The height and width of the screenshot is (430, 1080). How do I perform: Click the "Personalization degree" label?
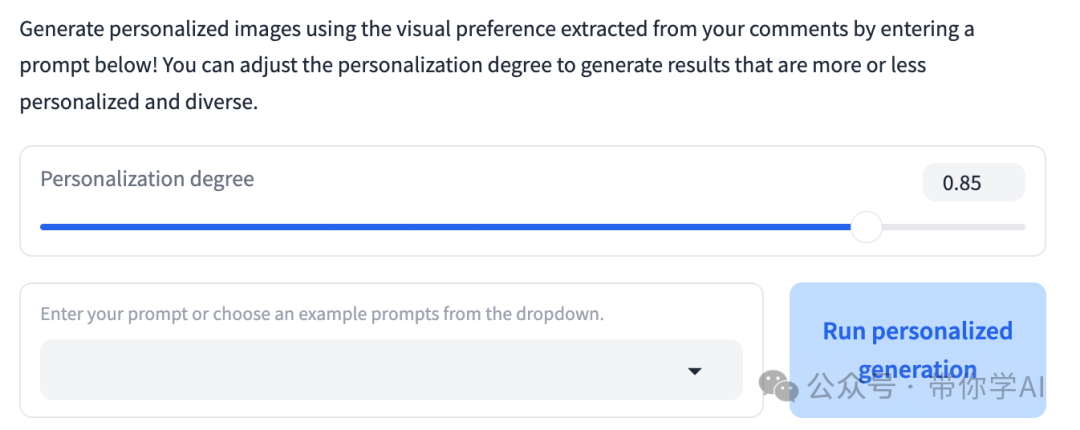point(147,179)
